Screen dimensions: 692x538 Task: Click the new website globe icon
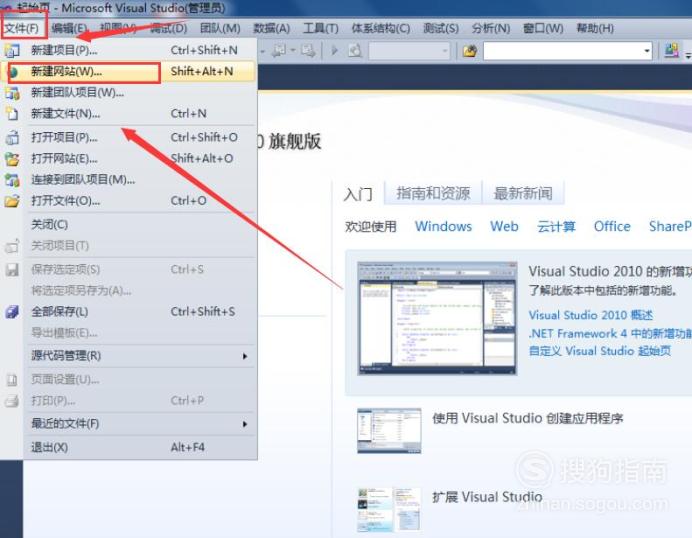[12, 72]
